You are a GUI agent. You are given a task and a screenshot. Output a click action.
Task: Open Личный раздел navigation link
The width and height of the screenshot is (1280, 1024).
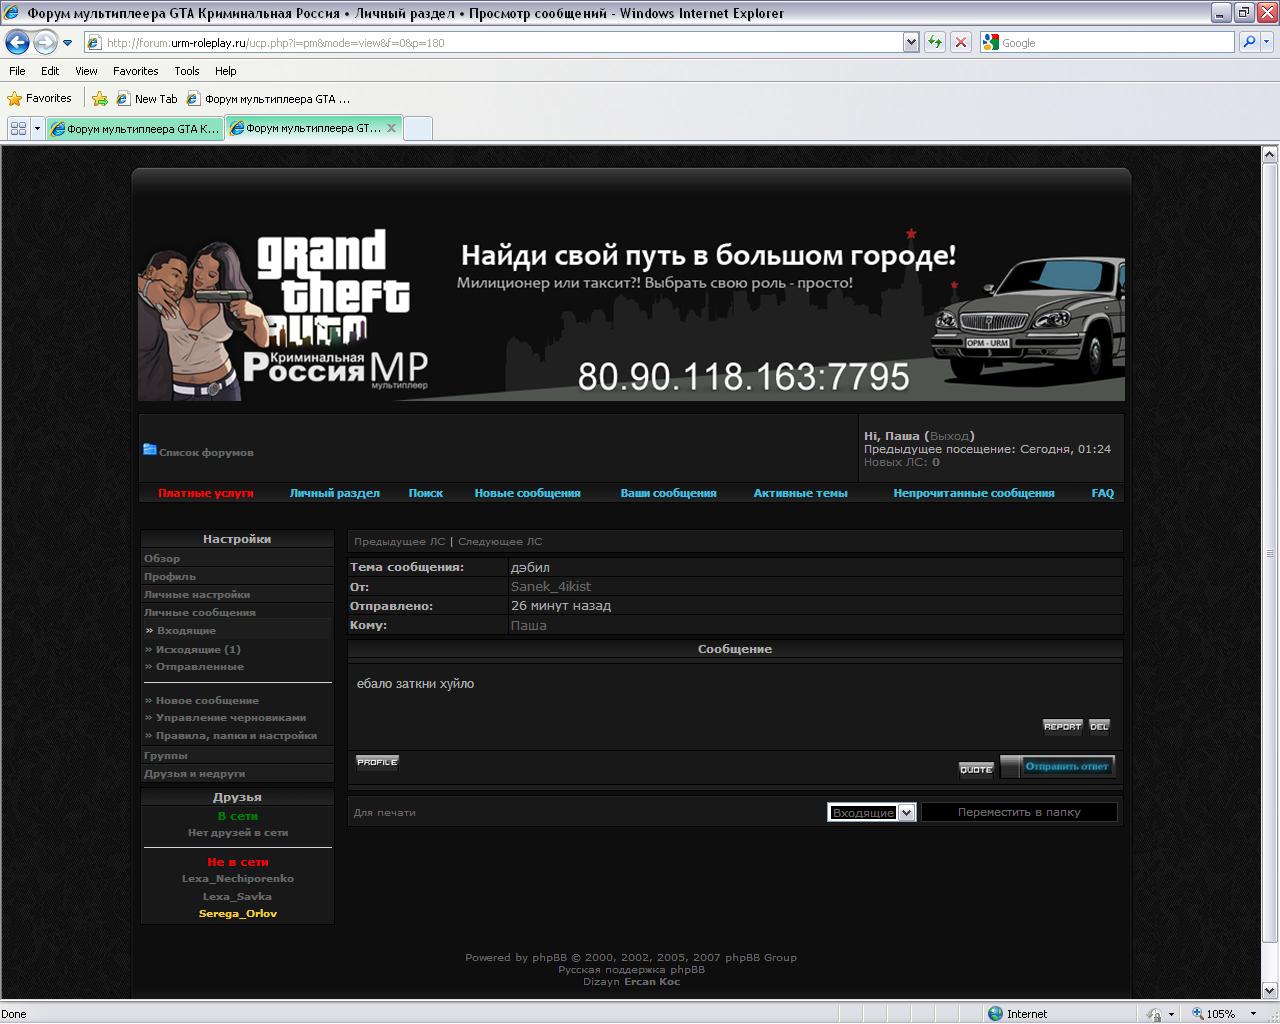coord(335,493)
